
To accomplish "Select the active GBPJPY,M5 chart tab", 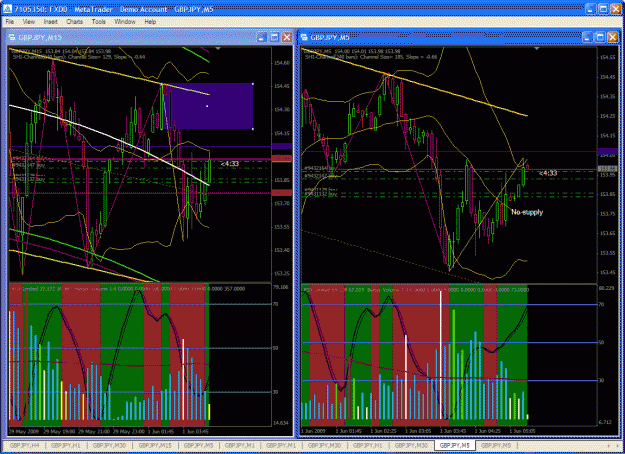I will click(x=454, y=445).
